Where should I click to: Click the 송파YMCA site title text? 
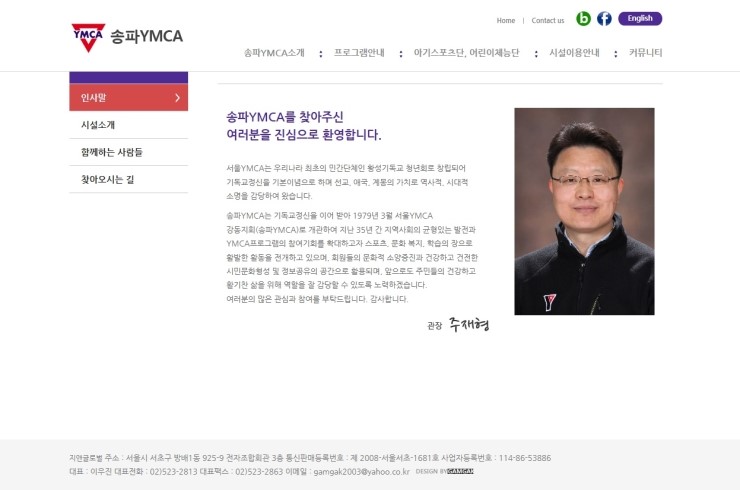pyautogui.click(x=146, y=36)
